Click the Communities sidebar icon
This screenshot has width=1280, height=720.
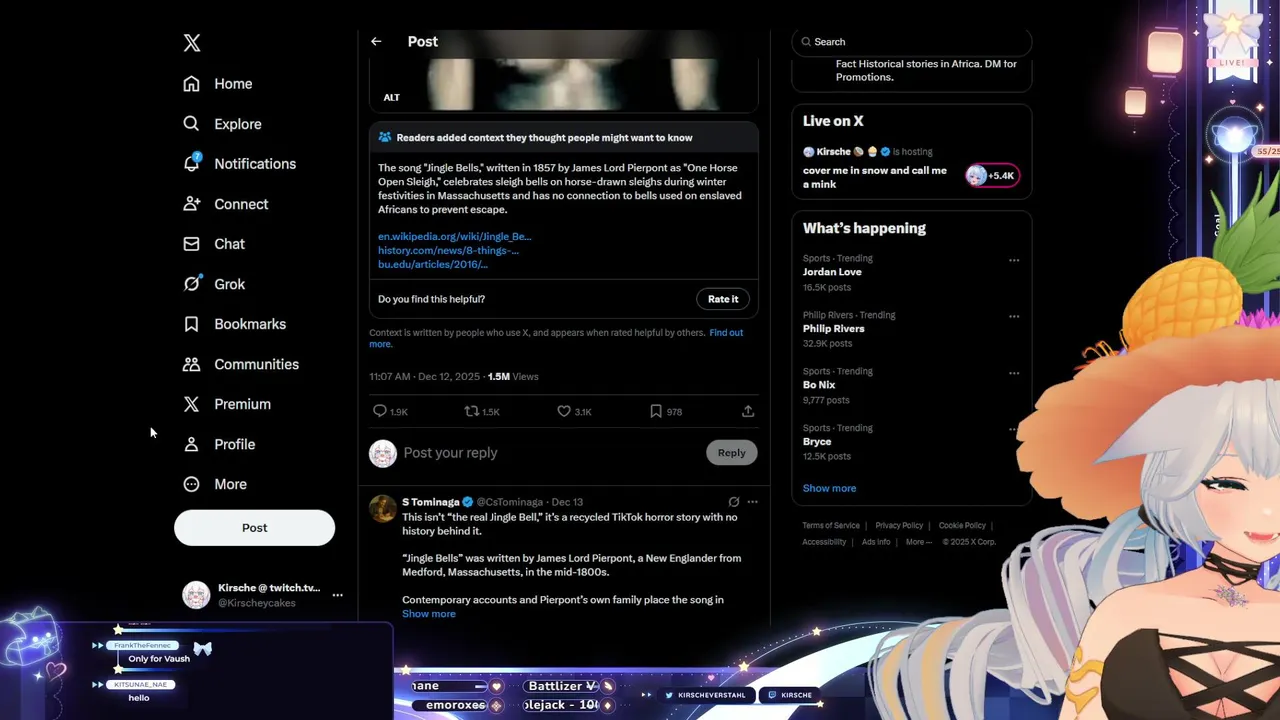click(191, 364)
